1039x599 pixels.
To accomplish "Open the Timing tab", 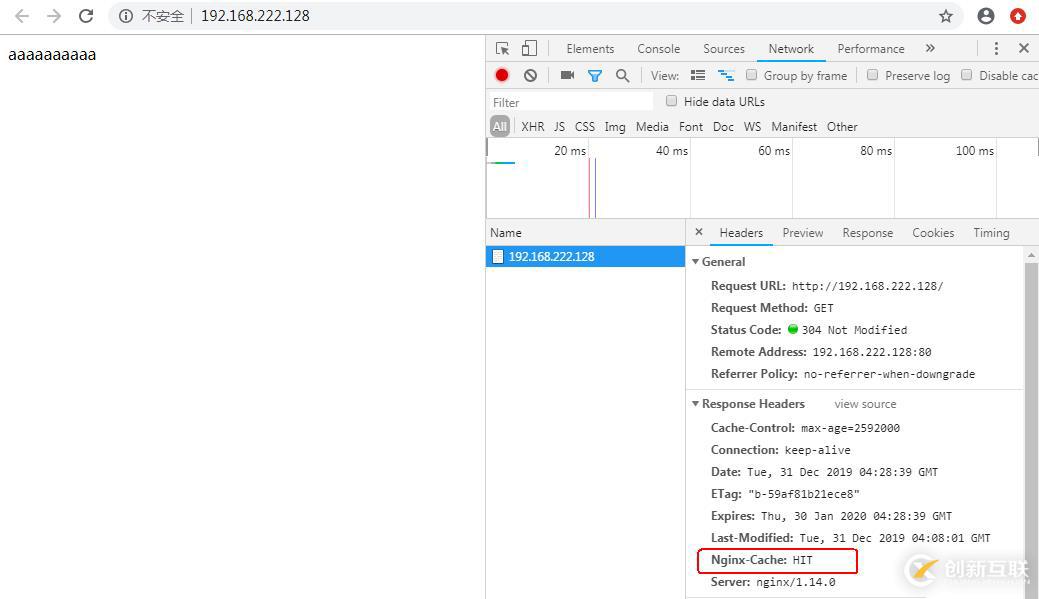I will pos(990,232).
